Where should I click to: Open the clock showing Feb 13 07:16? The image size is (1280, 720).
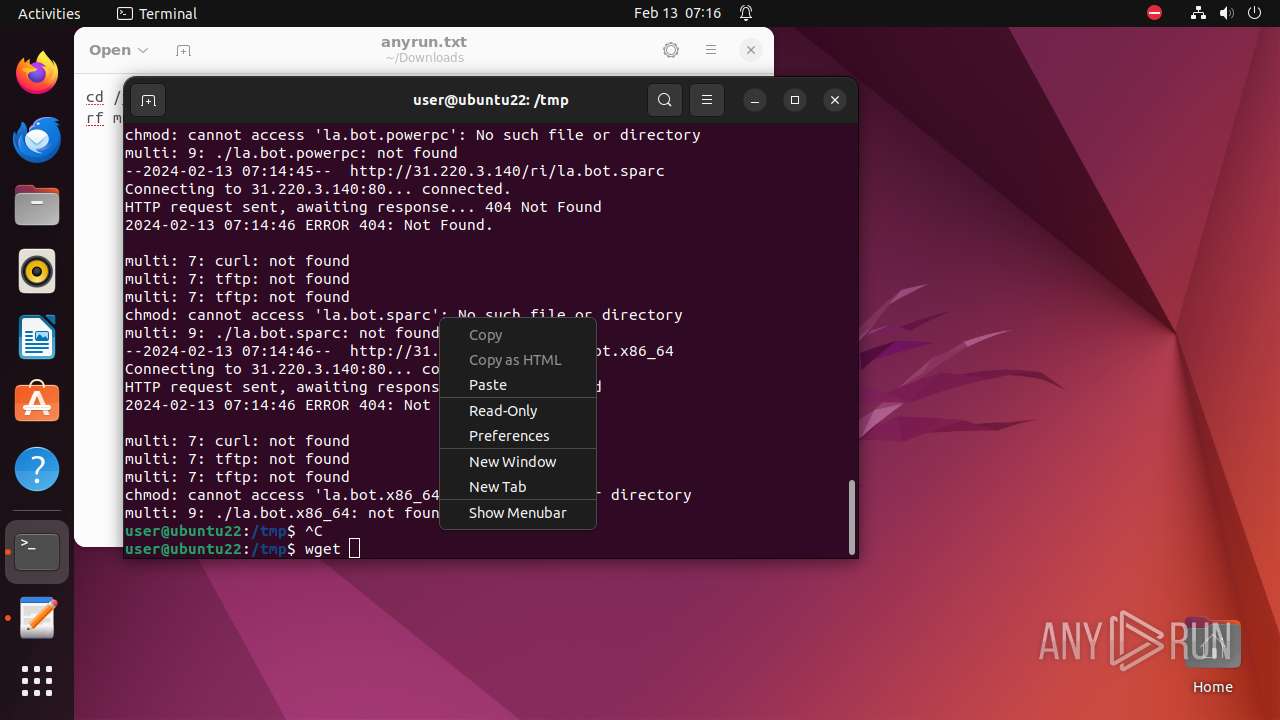[x=677, y=13]
